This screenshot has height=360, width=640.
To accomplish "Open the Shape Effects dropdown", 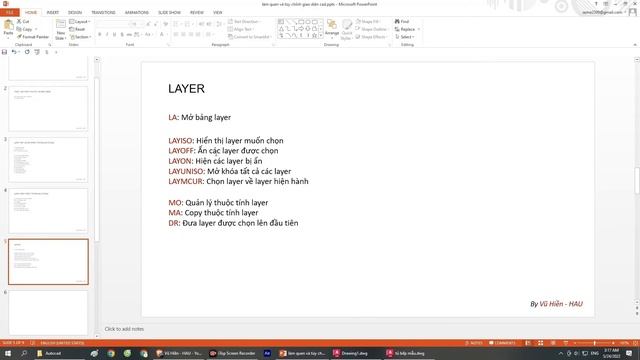I will (371, 37).
